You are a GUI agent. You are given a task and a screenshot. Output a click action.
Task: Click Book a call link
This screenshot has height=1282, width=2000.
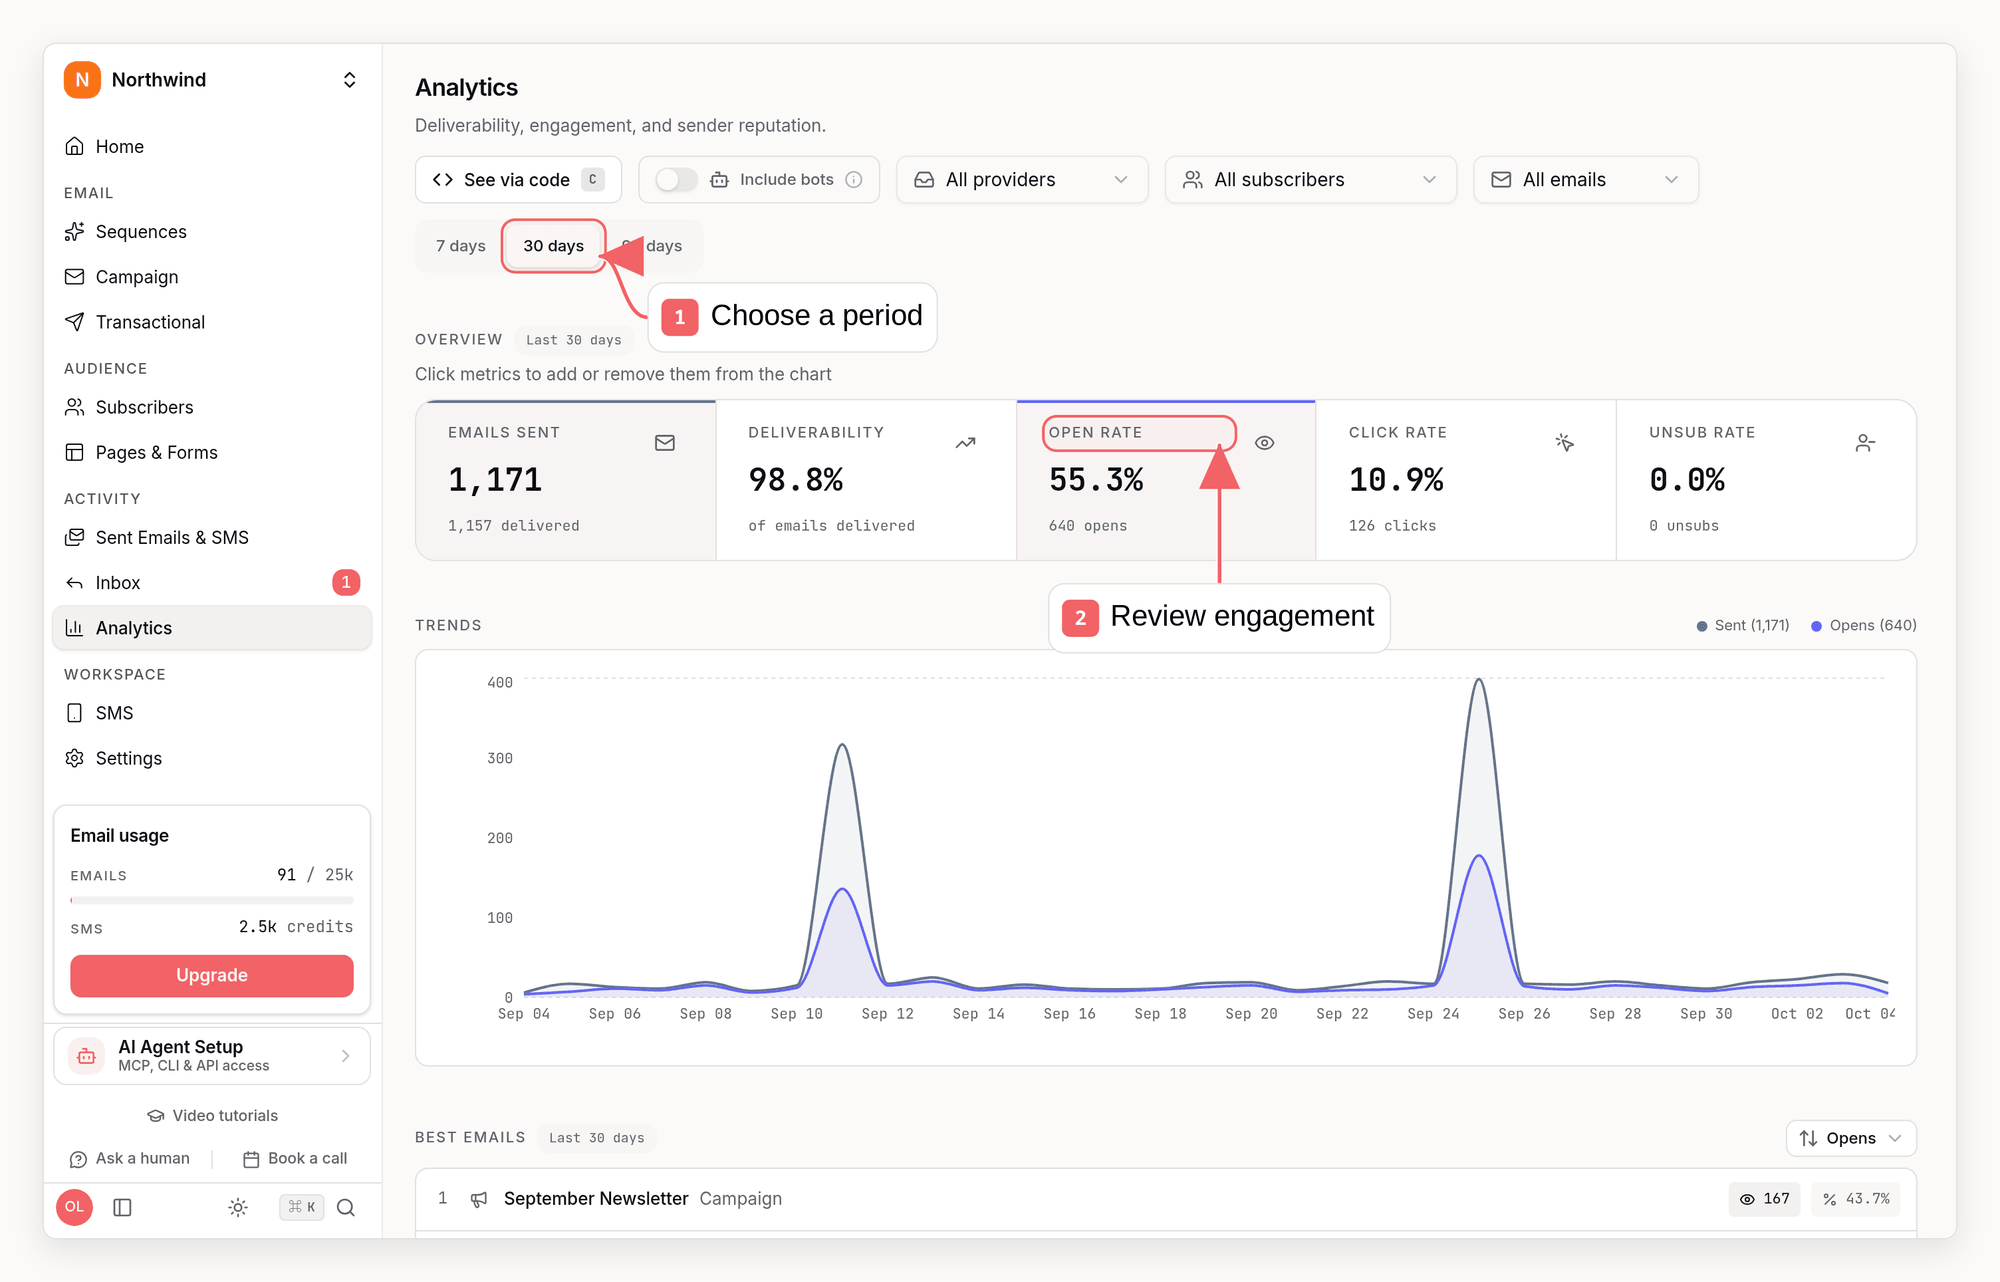[x=295, y=1159]
